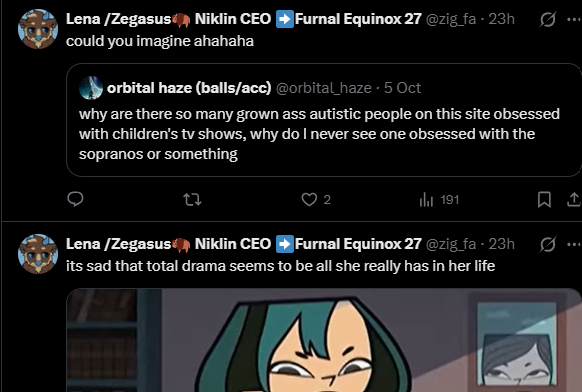The height and width of the screenshot is (392, 582).
Task: Open view analytics showing 191 views
Action: (439, 200)
